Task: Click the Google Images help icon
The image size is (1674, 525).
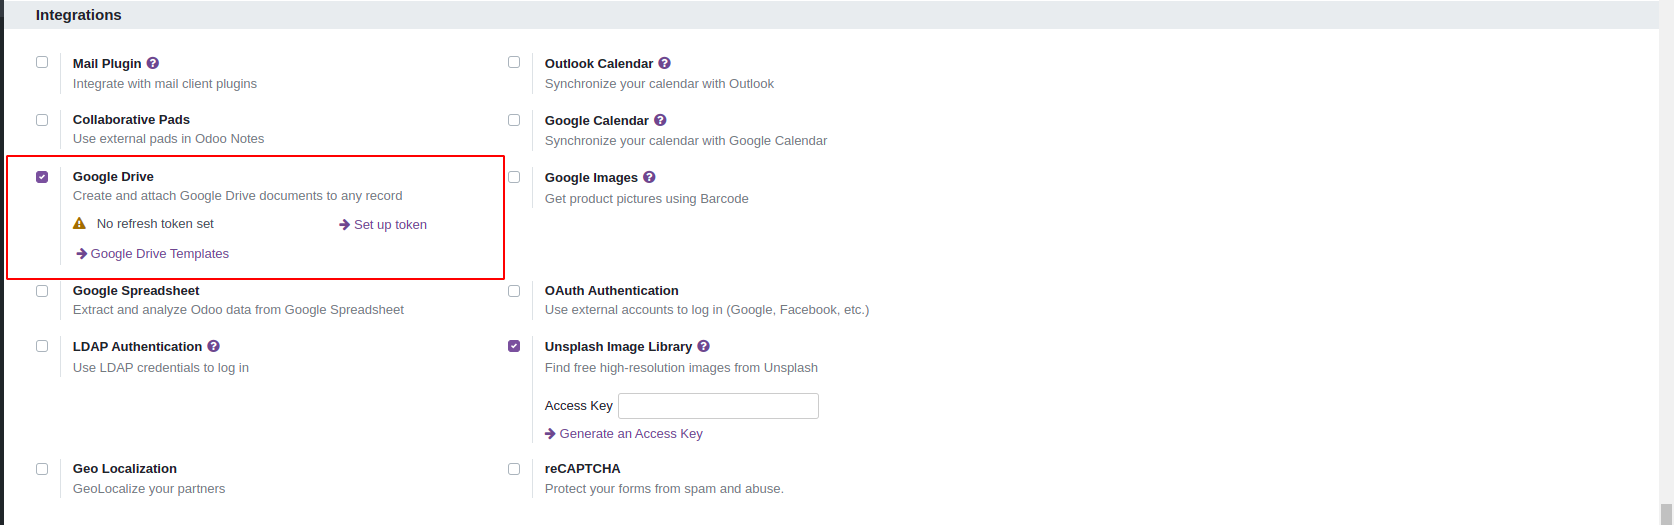Action: 649,177
